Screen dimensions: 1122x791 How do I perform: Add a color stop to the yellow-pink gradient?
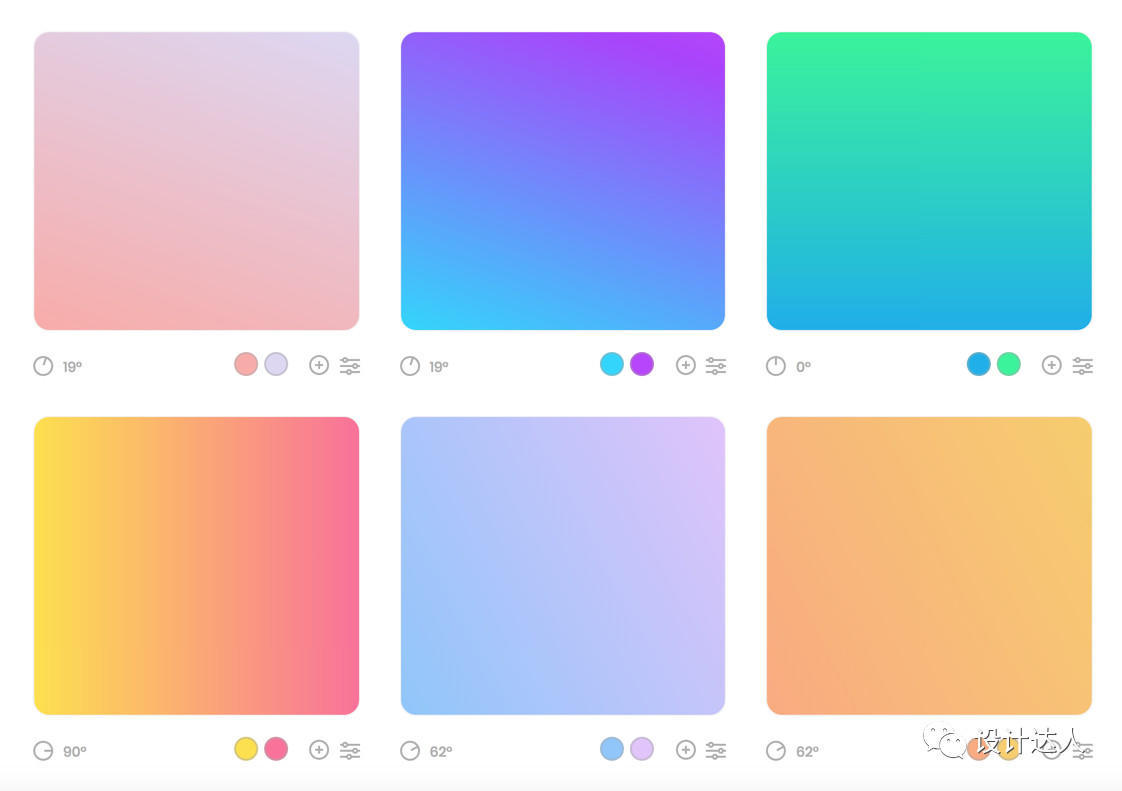[319, 749]
